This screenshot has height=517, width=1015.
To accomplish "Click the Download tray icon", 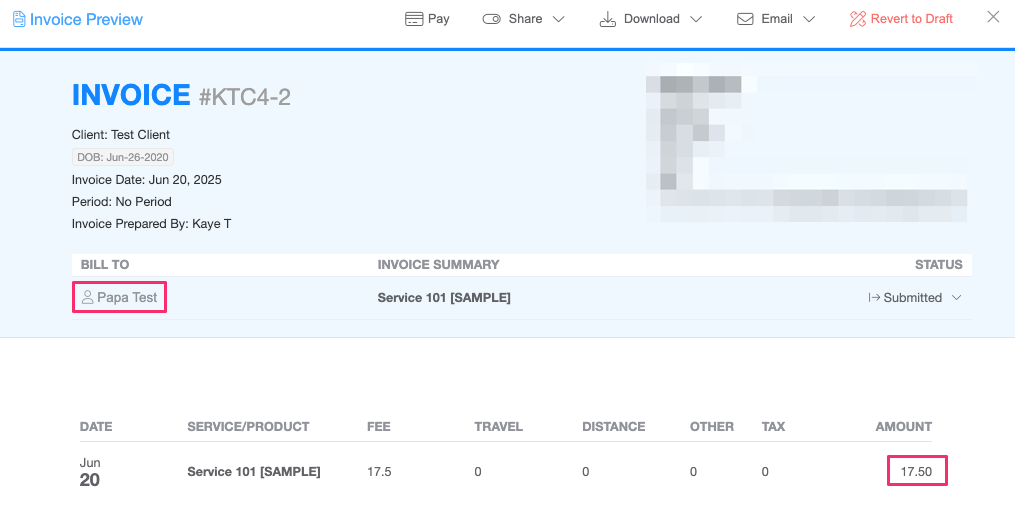I will (607, 19).
